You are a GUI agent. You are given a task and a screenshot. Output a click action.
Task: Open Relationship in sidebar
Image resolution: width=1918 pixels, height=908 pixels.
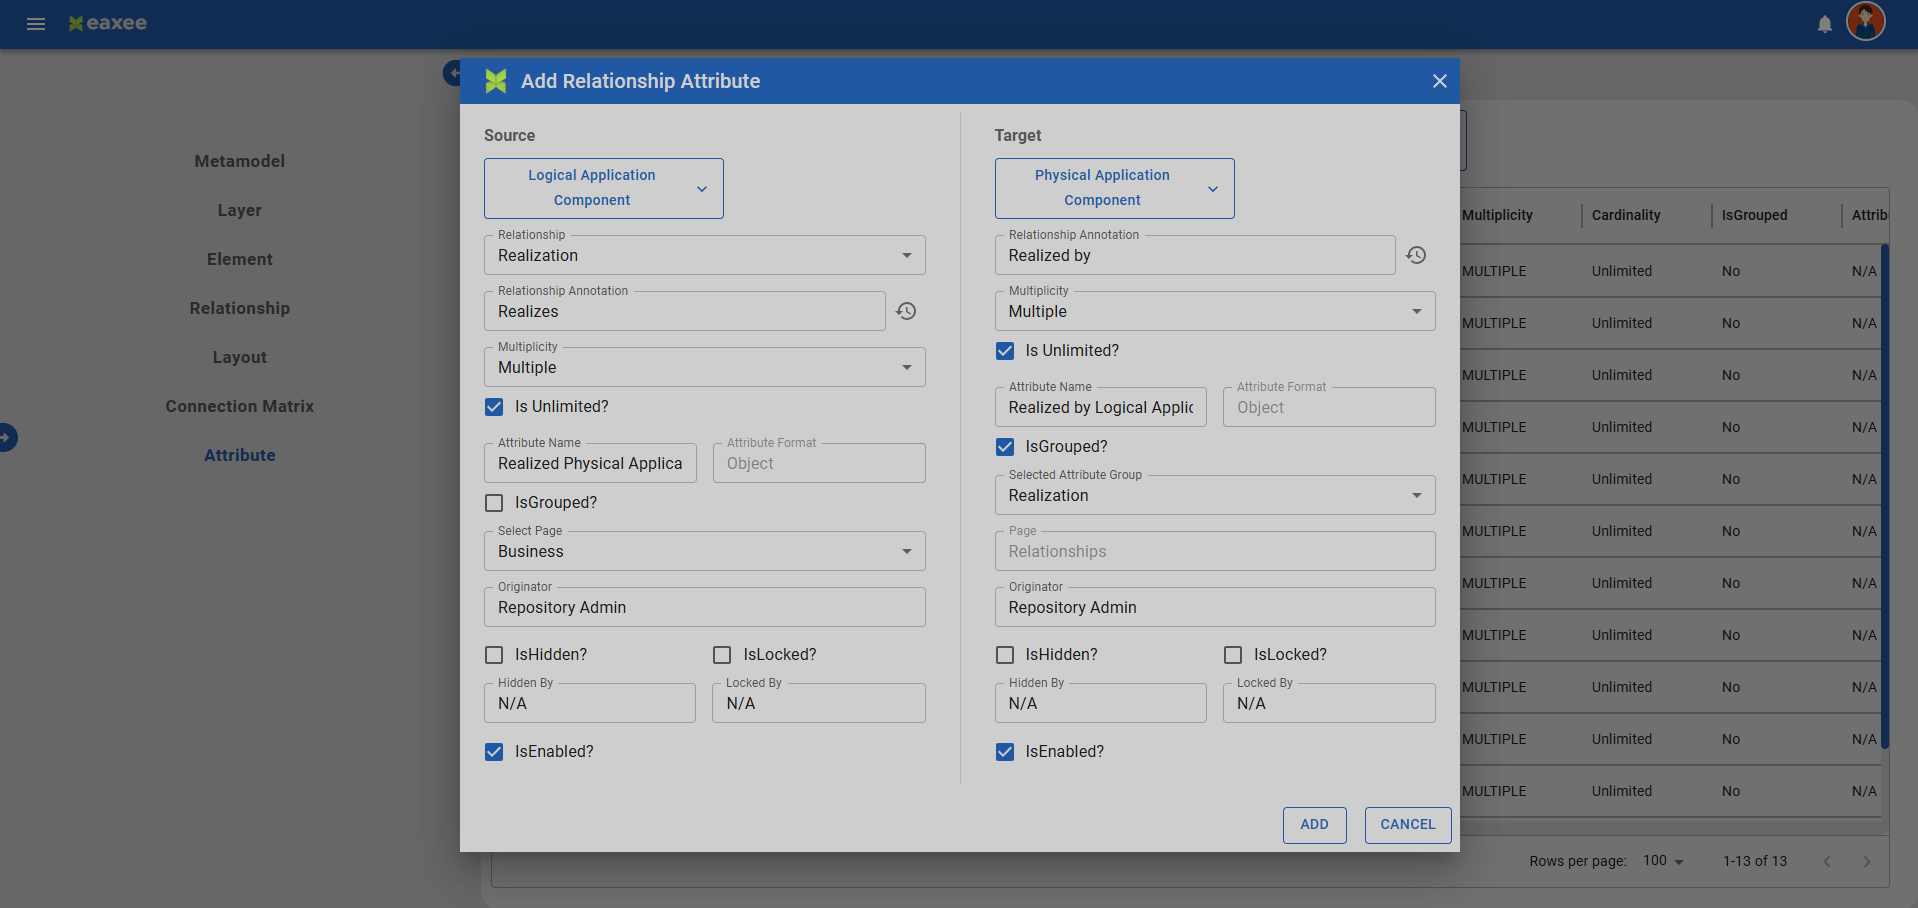[x=240, y=308]
